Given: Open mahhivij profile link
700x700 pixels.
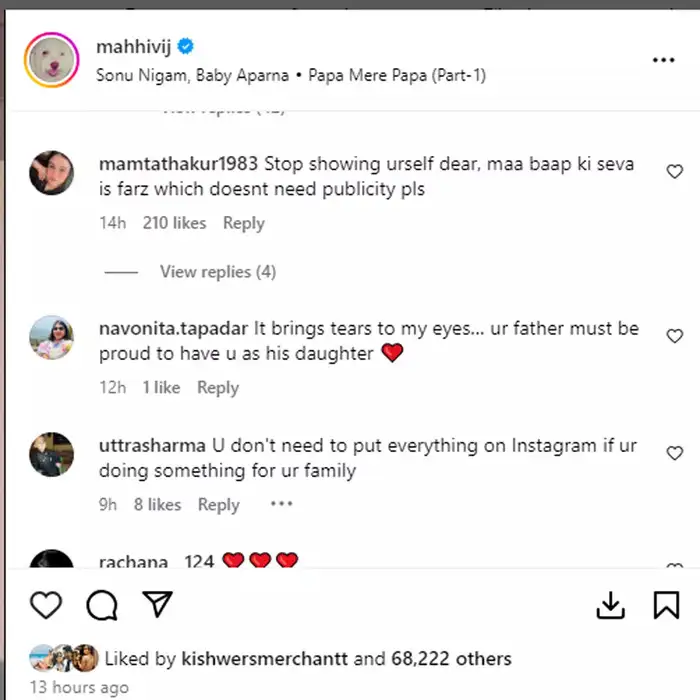Looking at the screenshot, I should click(x=134, y=47).
